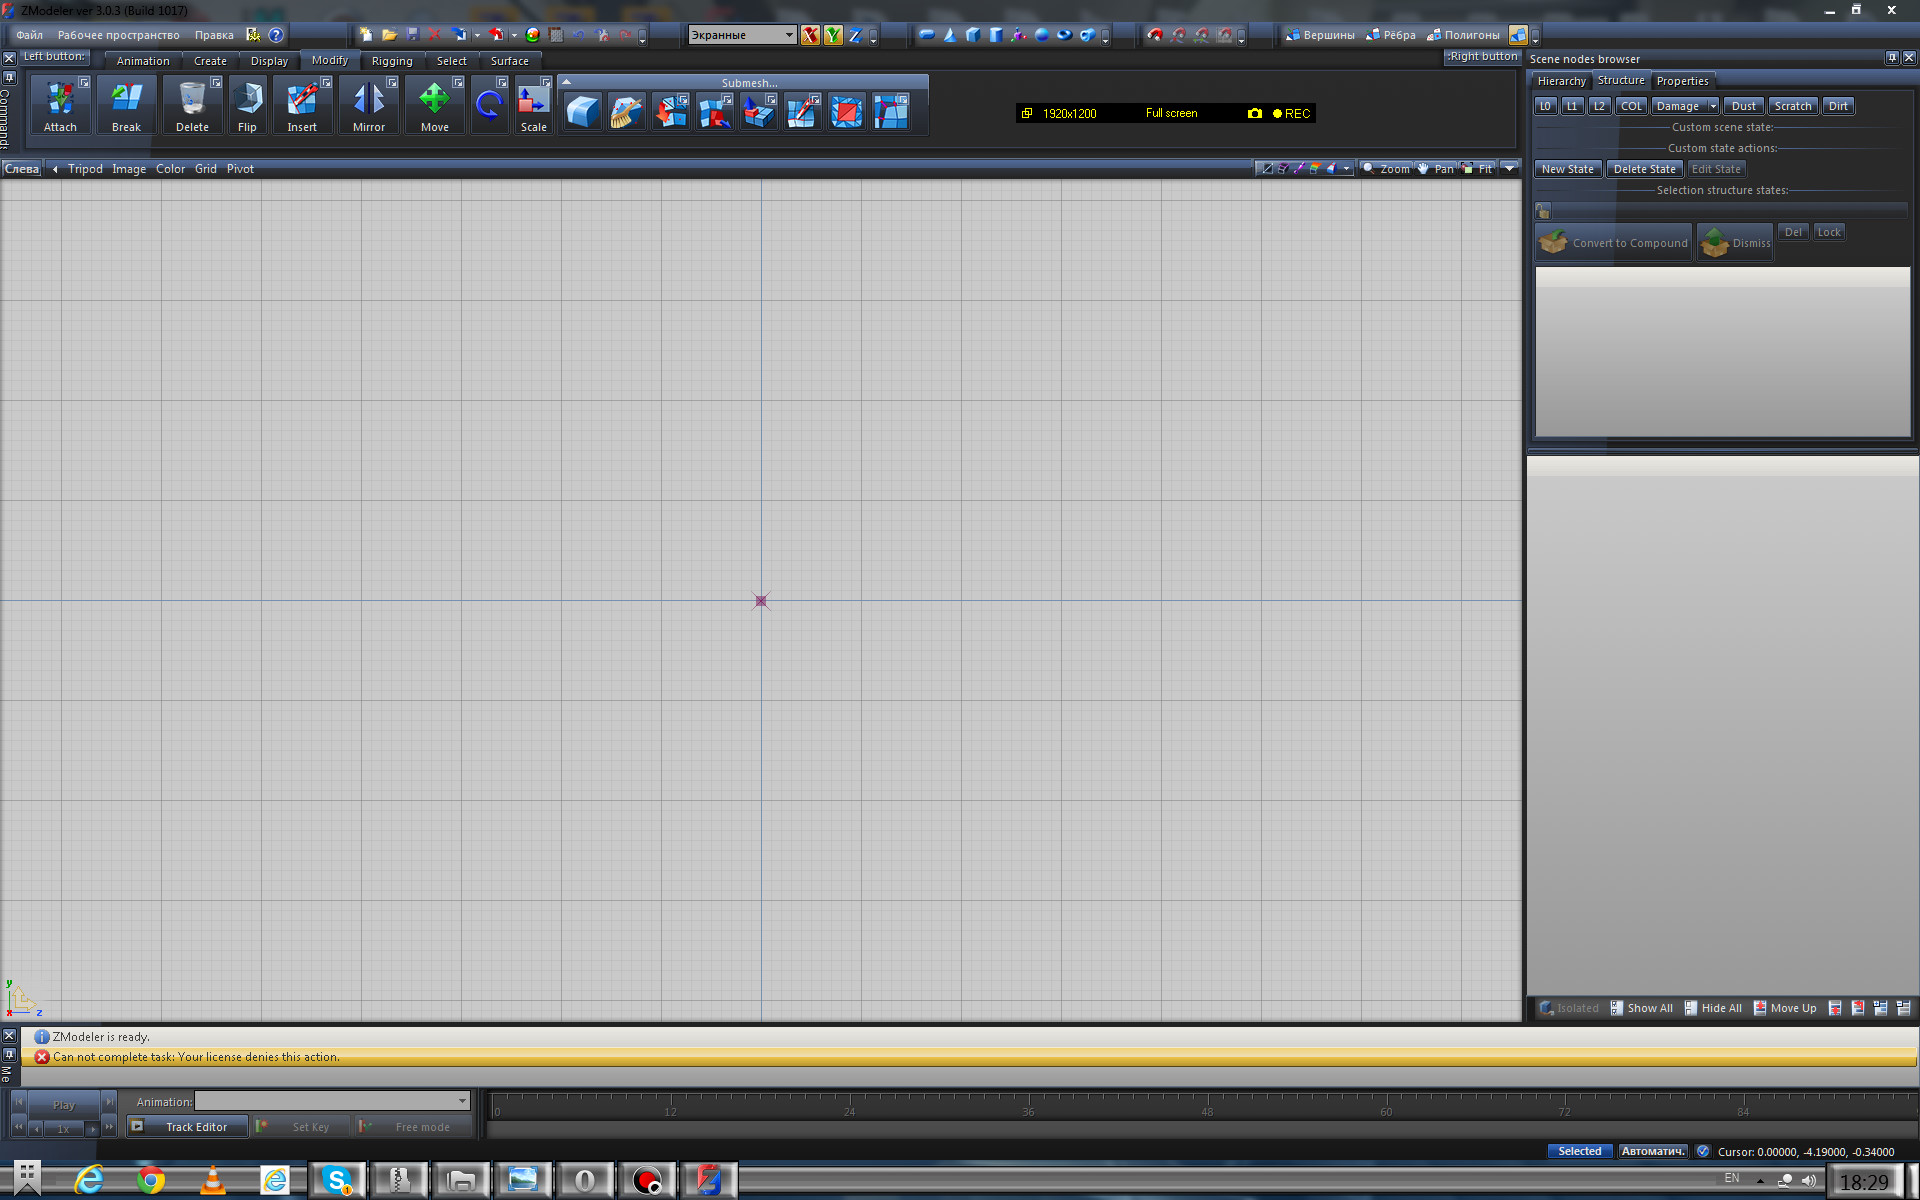Select the Attach tool
The height and width of the screenshot is (1200, 1920).
click(60, 105)
